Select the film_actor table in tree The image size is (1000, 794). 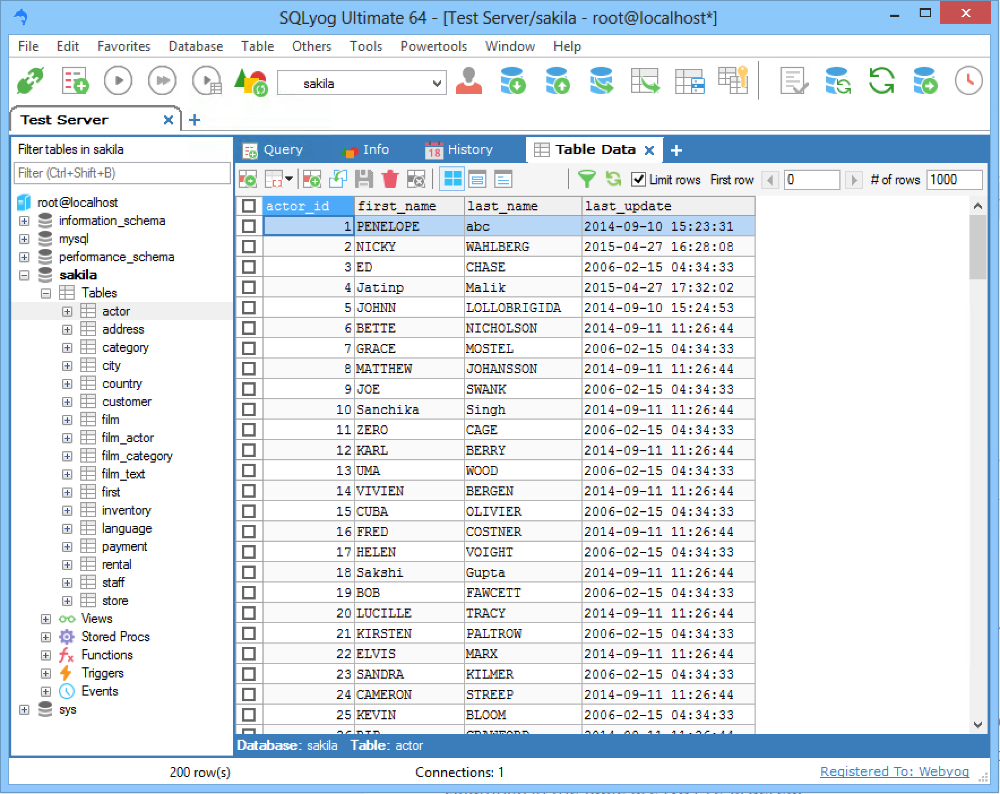[x=127, y=438]
